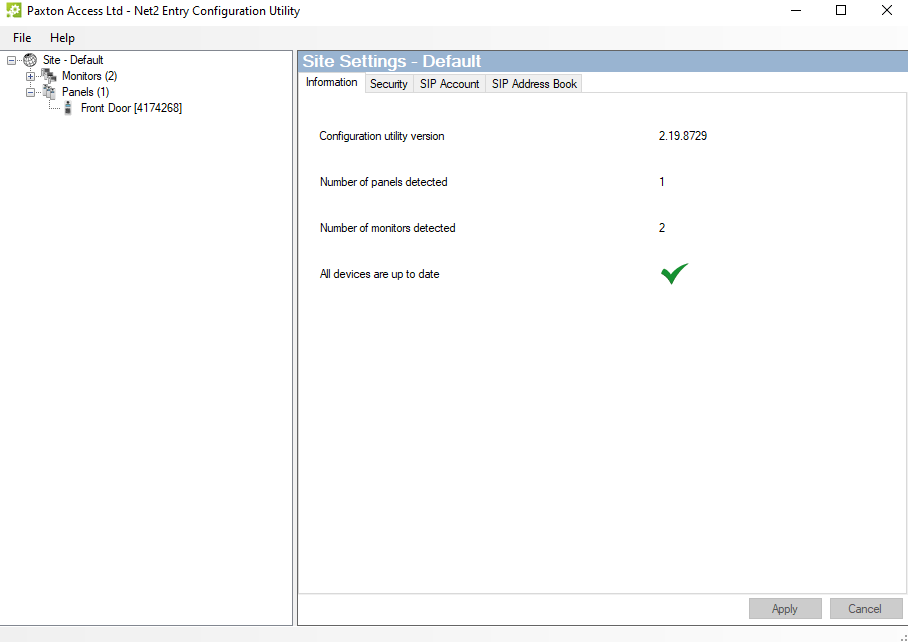
Task: Click the Cancel button
Action: pyautogui.click(x=865, y=608)
